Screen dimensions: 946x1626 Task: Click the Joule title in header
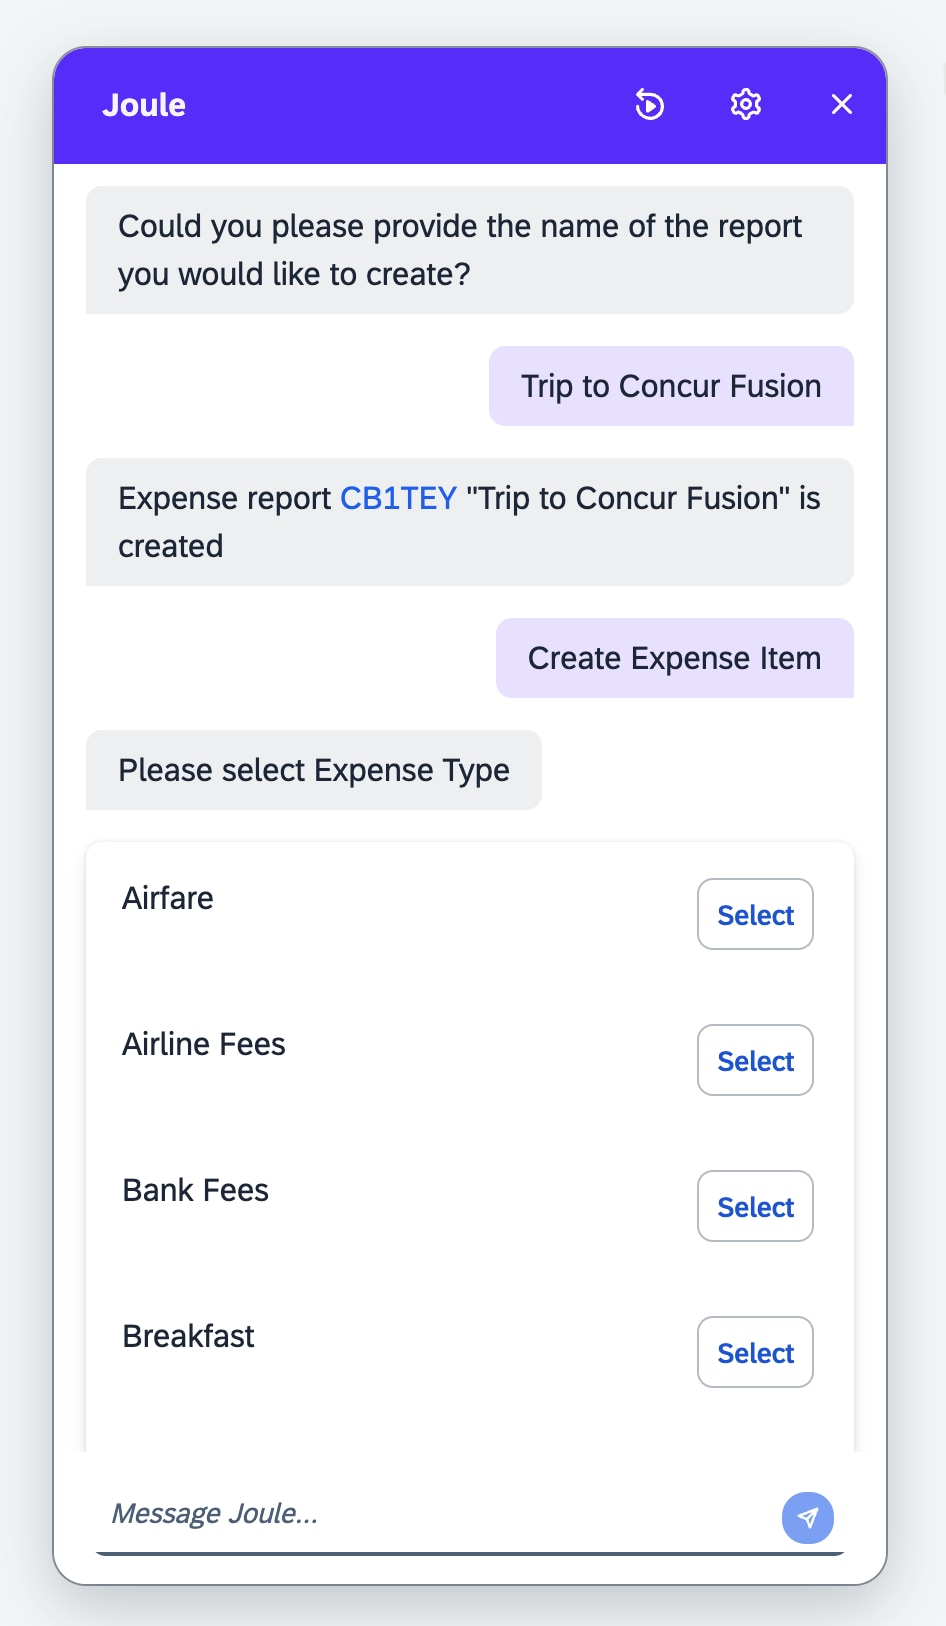144,105
